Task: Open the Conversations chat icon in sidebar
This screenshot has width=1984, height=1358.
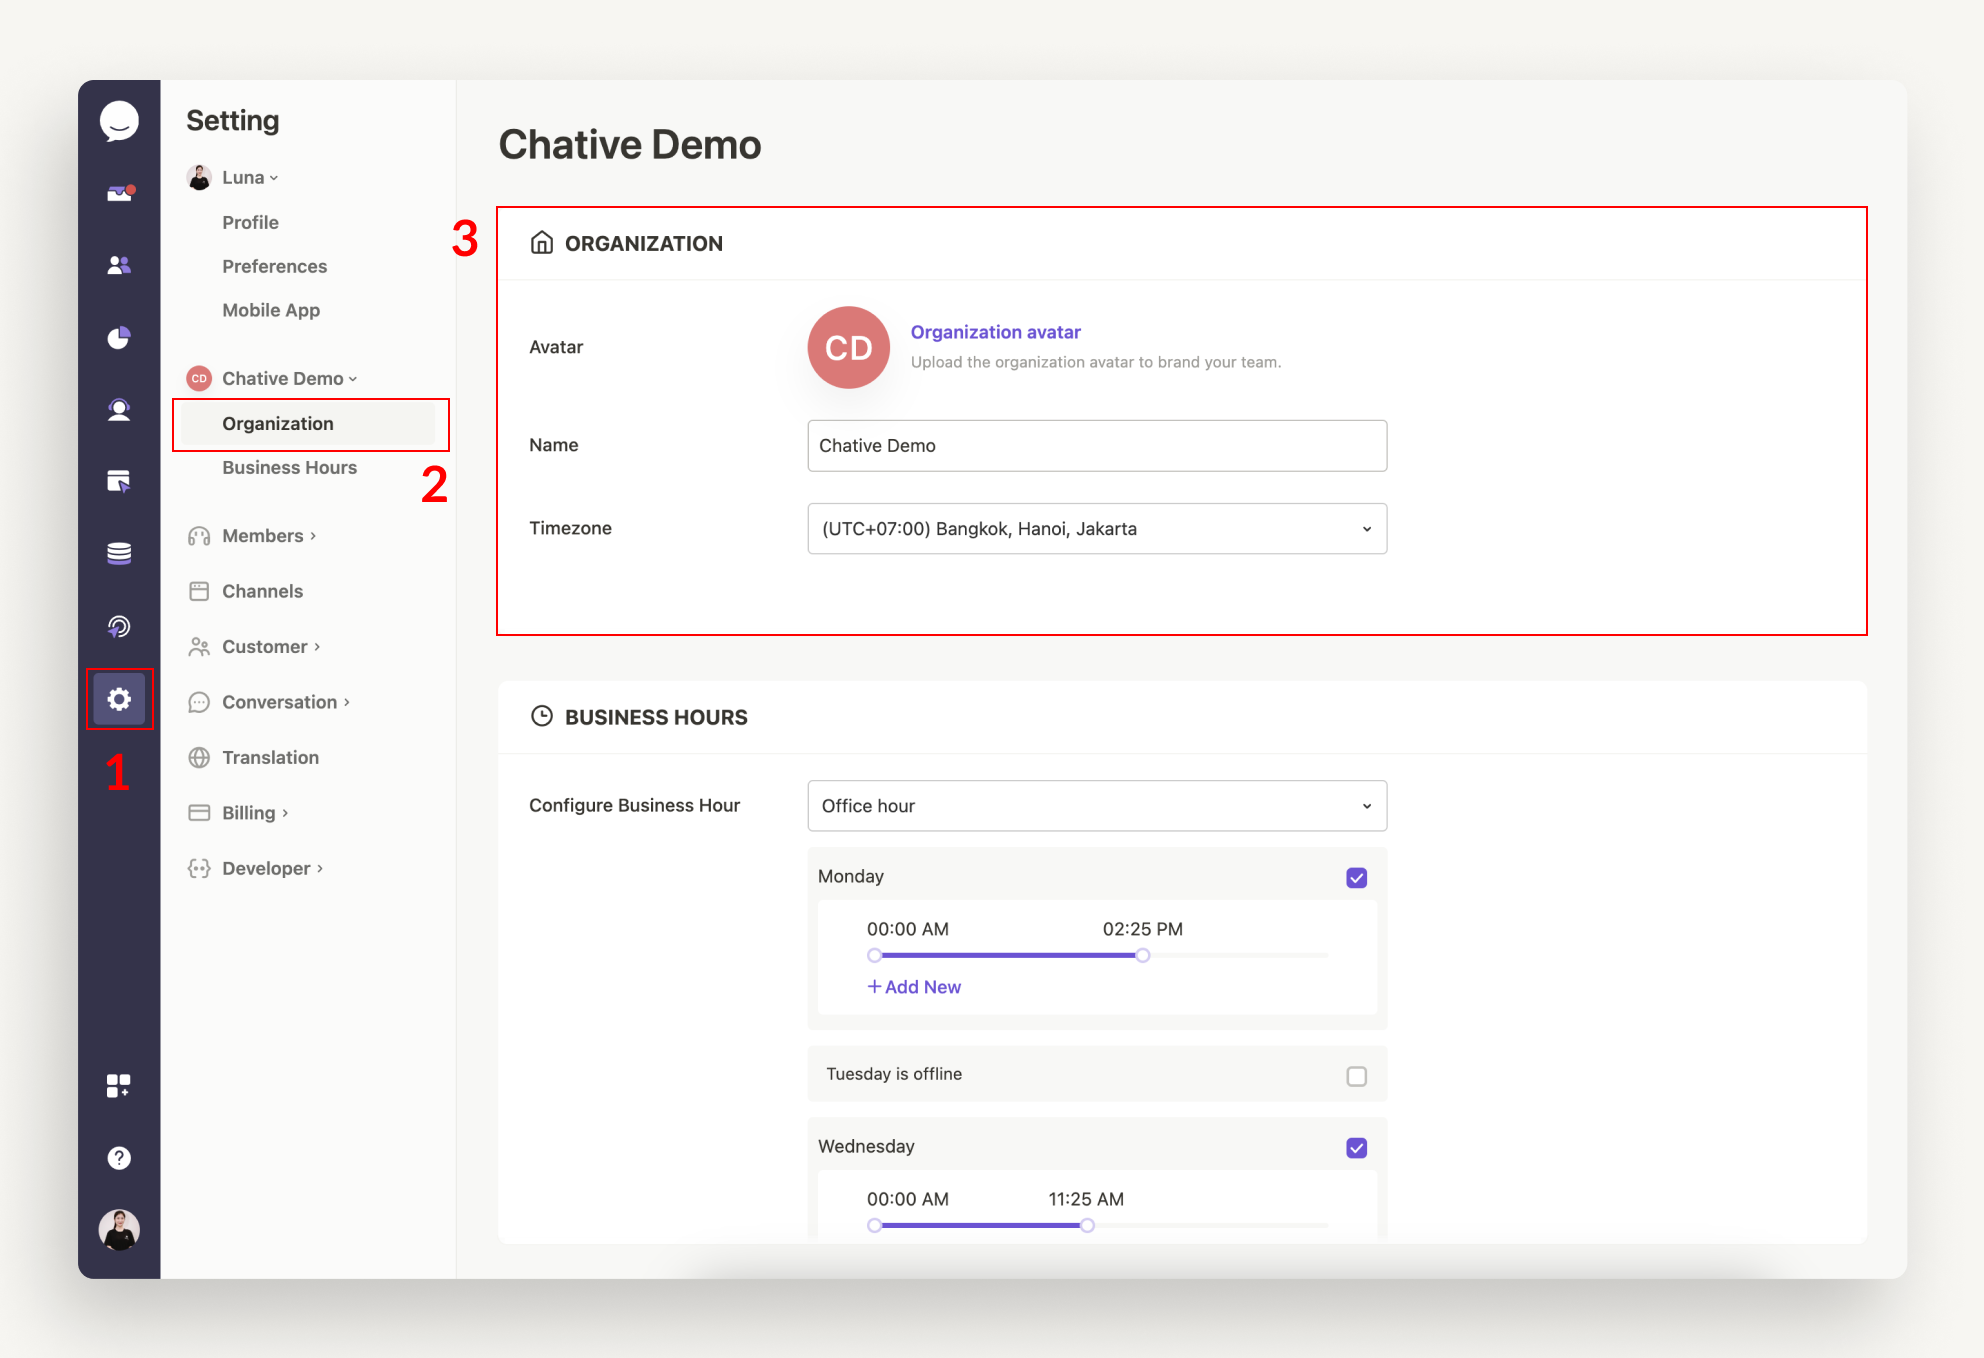Action: (119, 121)
